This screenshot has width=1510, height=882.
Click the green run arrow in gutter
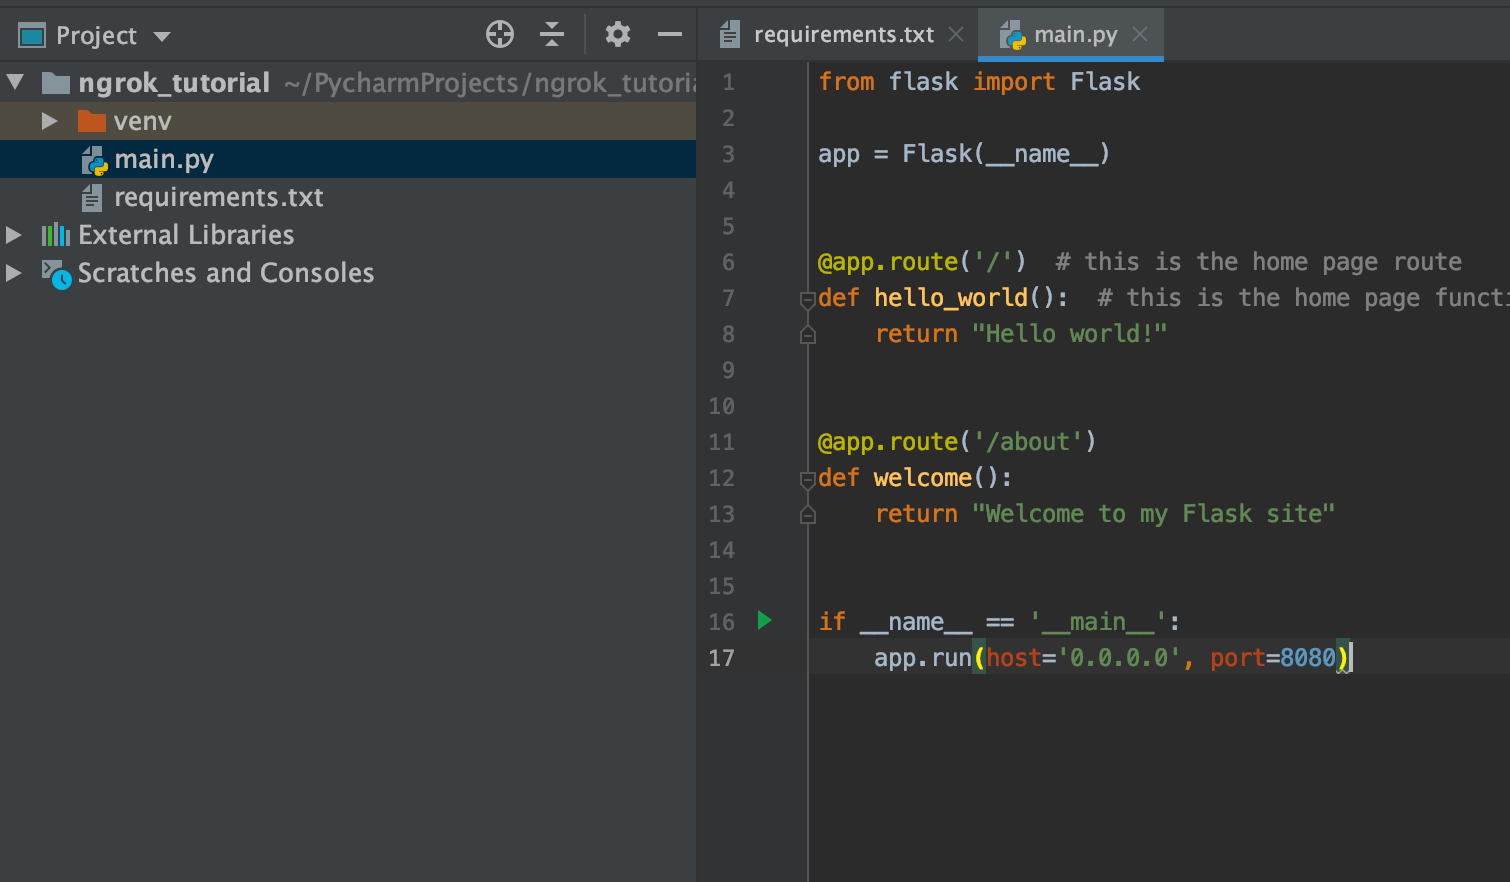[x=764, y=621]
